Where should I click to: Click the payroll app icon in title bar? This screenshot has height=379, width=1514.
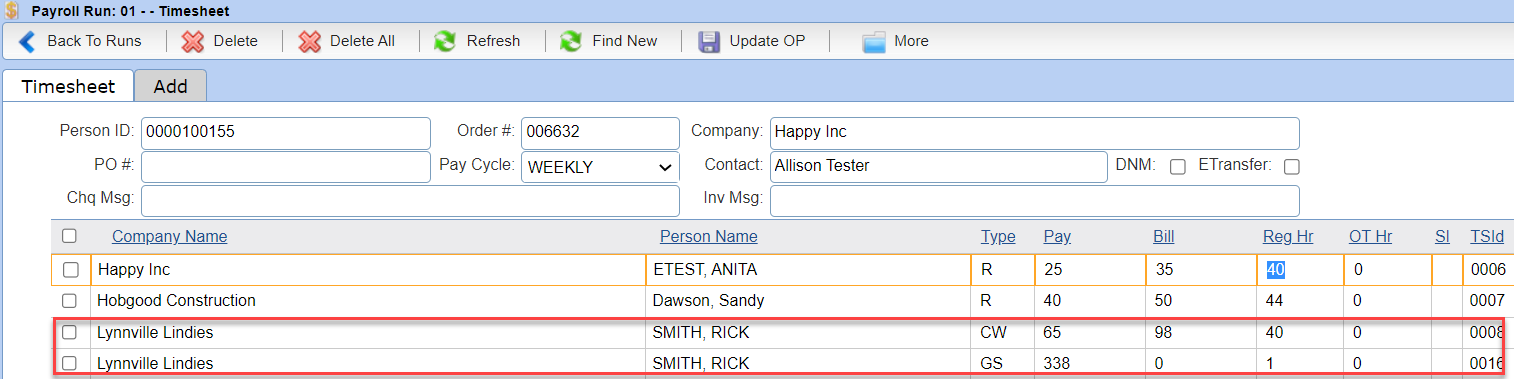point(10,10)
